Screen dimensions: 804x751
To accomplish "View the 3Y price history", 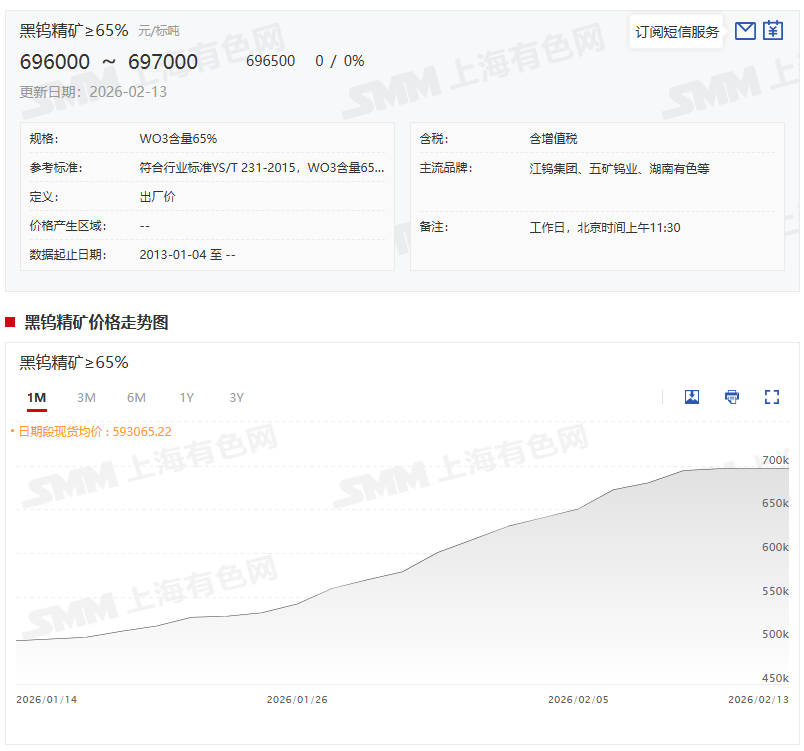I will click(237, 398).
